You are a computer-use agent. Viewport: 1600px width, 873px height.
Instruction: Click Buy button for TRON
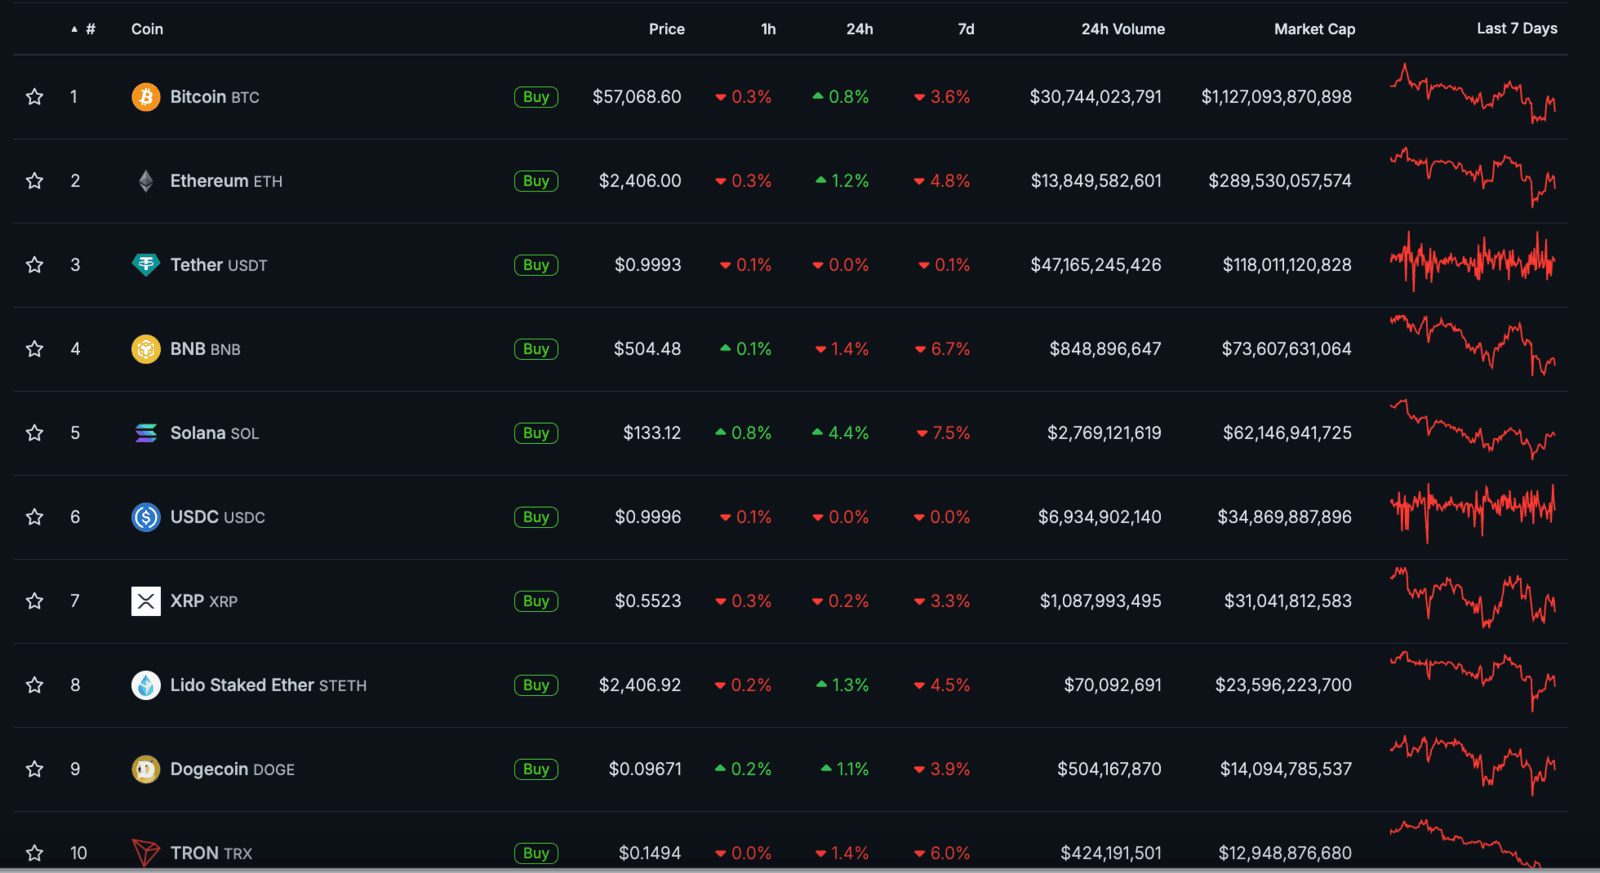point(536,853)
